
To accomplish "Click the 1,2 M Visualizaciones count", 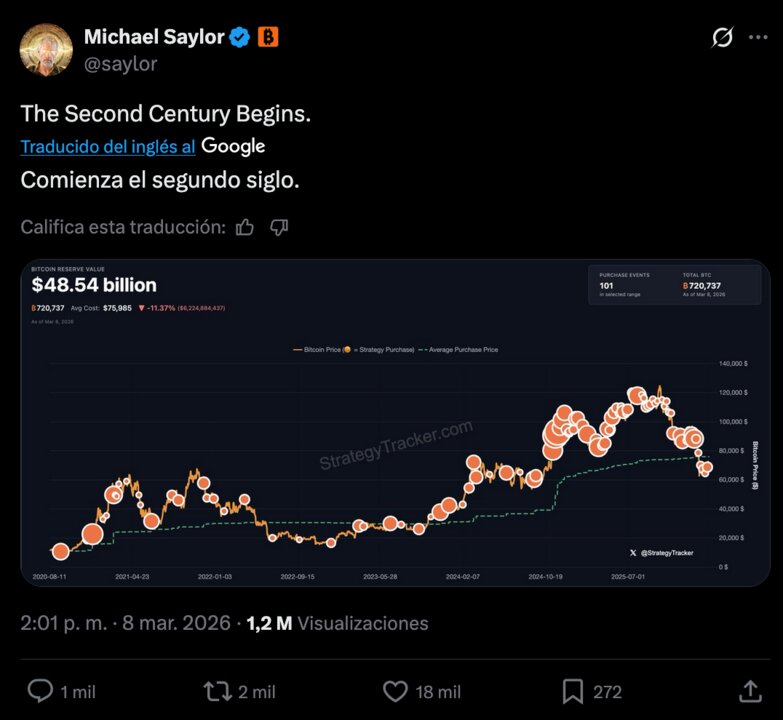I will click(x=337, y=623).
